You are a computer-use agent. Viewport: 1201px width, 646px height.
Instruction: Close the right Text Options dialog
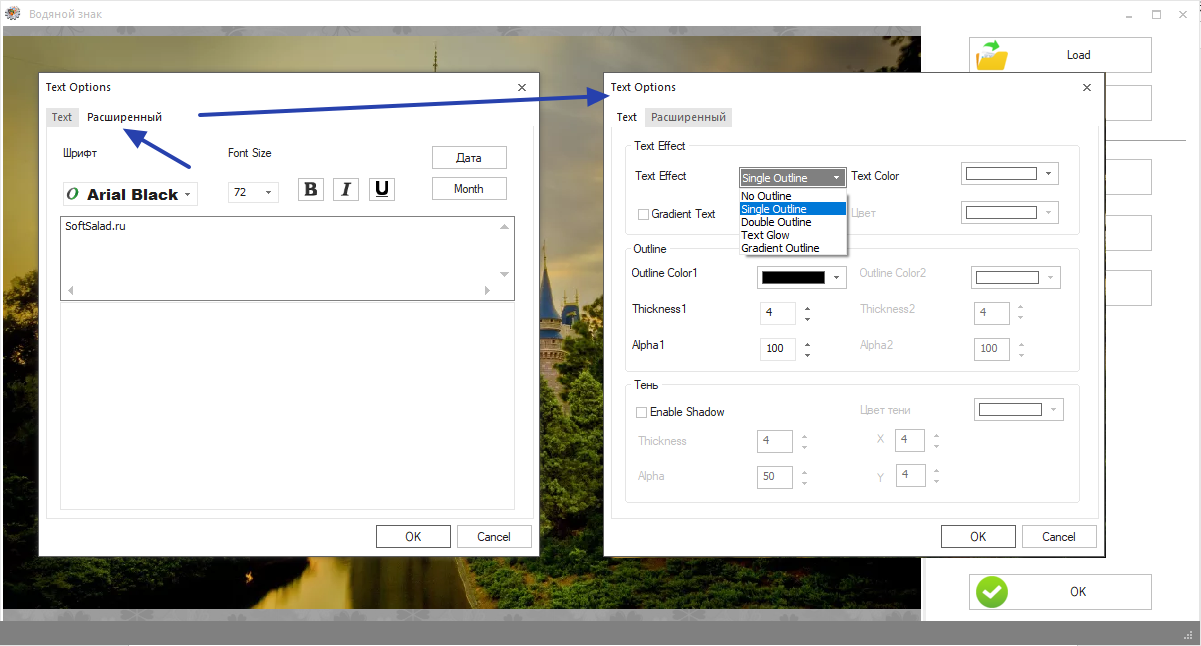pos(1087,88)
